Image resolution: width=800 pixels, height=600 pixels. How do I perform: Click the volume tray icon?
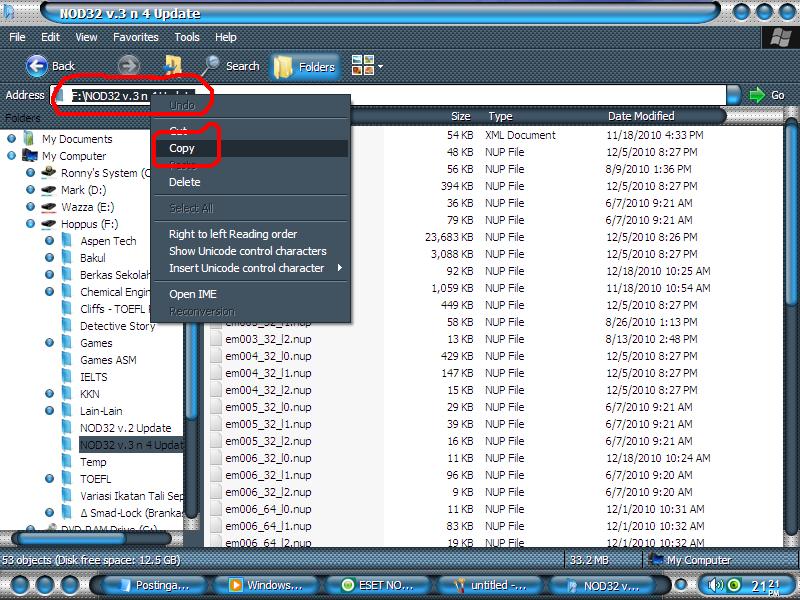click(x=715, y=585)
